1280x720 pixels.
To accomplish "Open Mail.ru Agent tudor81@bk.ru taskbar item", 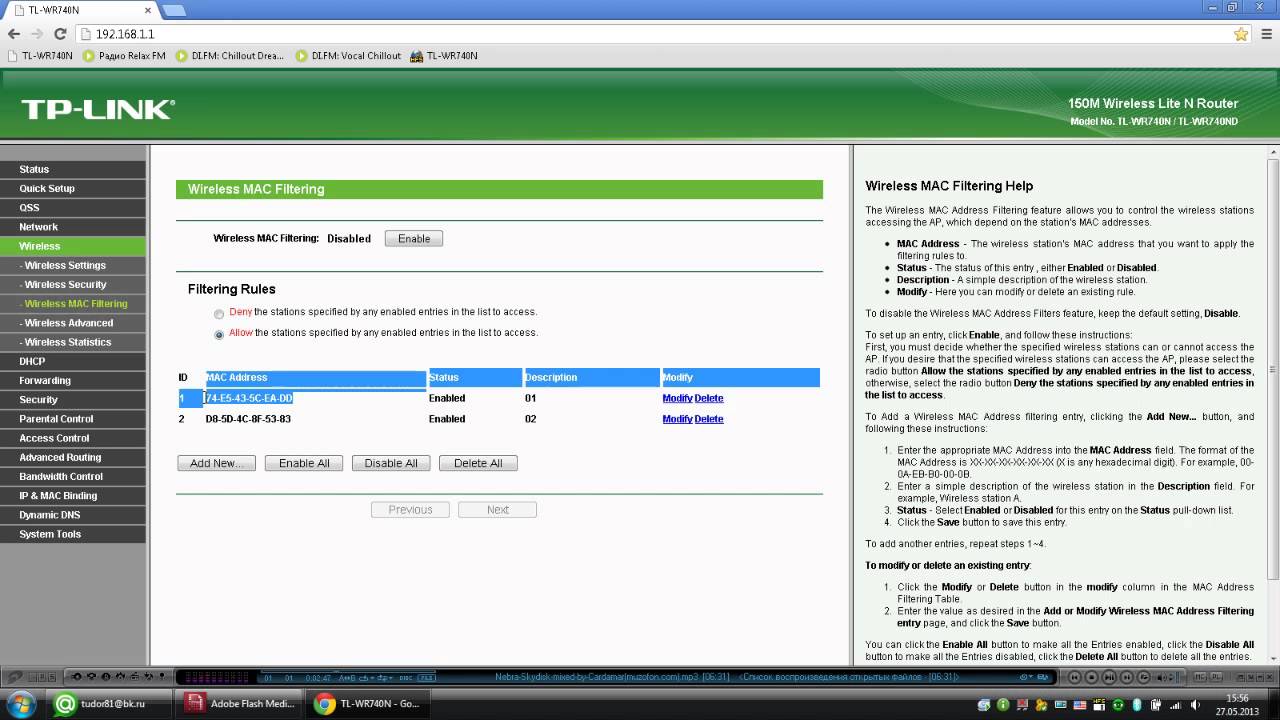I will [x=108, y=704].
